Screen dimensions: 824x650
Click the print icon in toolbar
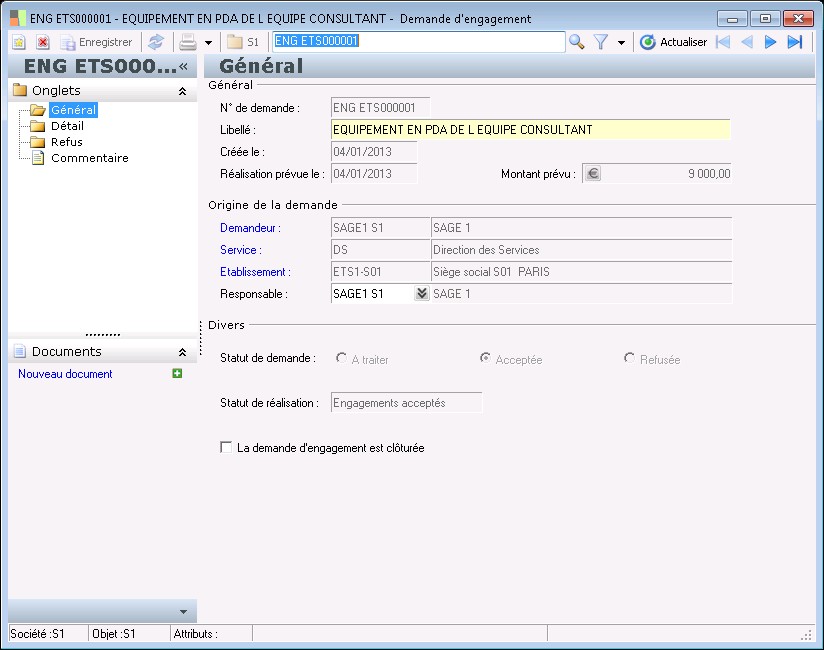[x=187, y=42]
